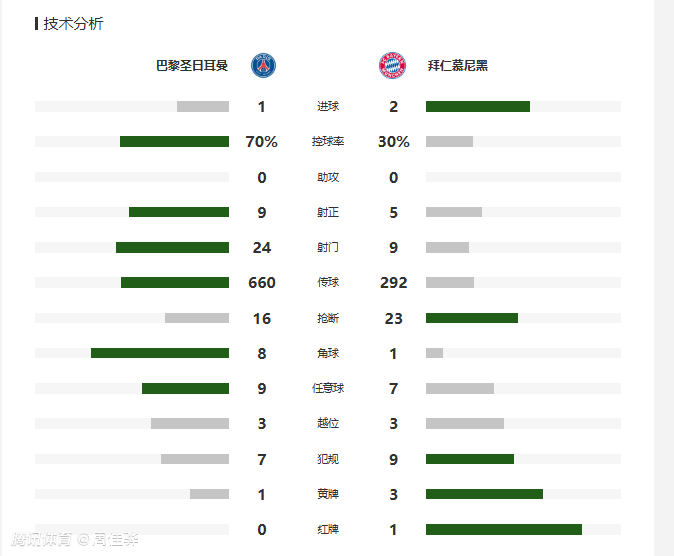Click the Bayern Munich club crest
674x556 pixels.
(x=392, y=66)
